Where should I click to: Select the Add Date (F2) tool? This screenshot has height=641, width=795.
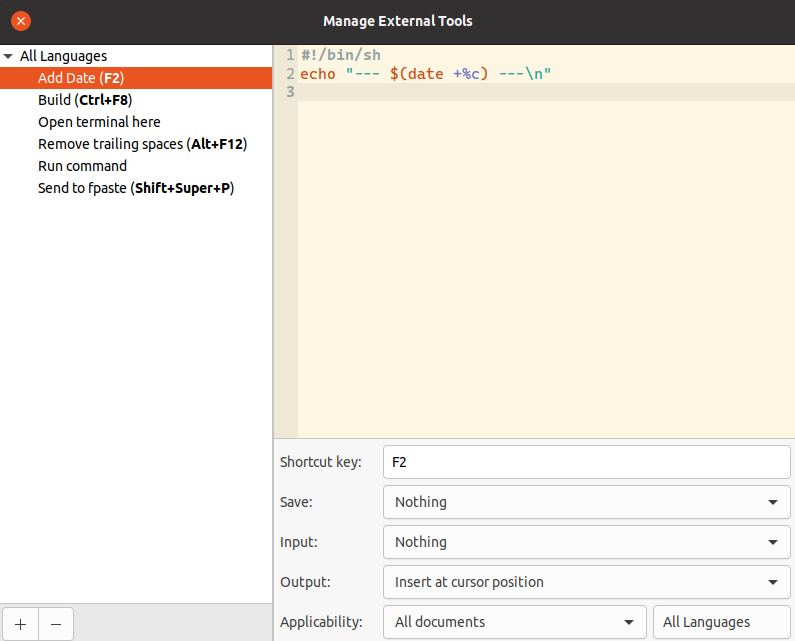[x=136, y=78]
